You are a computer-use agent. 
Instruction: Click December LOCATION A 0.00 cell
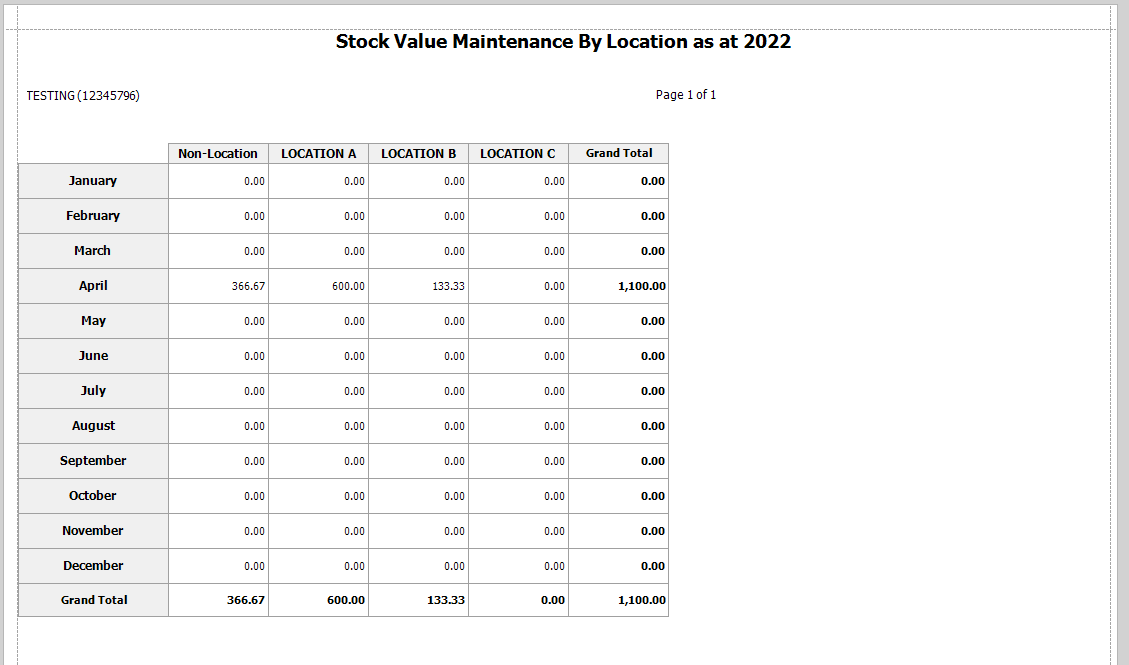(318, 566)
